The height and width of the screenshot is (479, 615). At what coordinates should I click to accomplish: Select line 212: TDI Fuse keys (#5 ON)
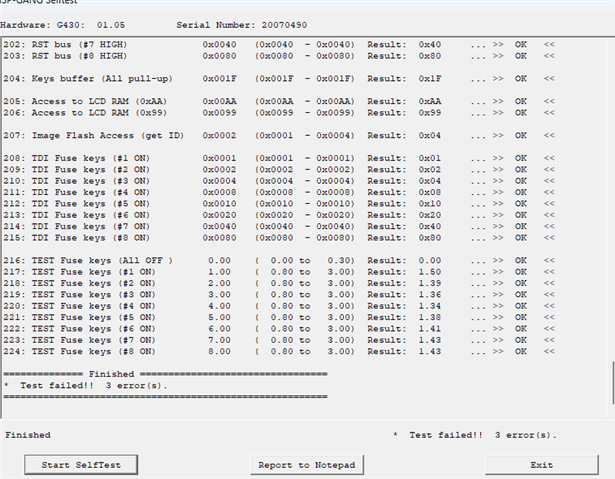[279, 204]
